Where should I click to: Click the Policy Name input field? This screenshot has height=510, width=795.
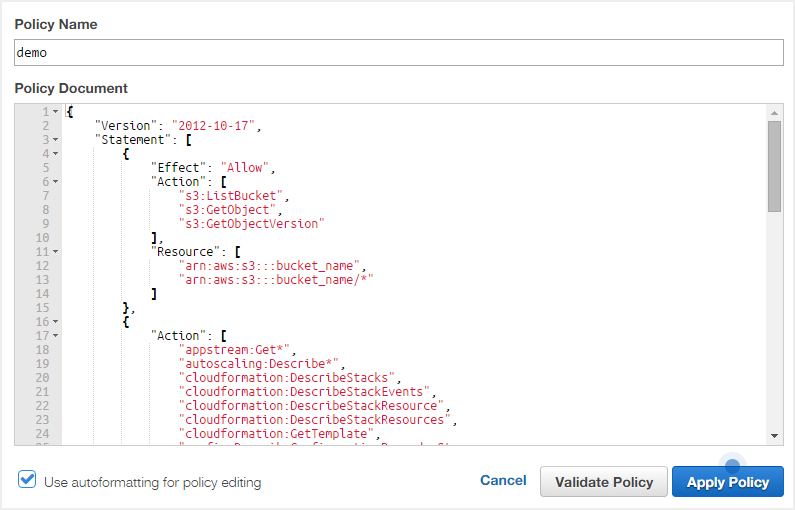398,53
